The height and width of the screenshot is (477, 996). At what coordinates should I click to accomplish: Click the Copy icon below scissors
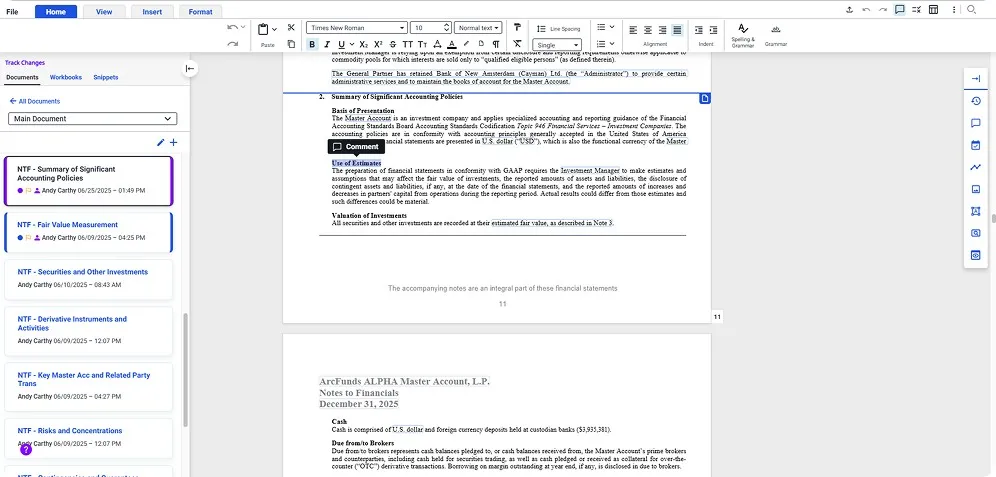291,44
